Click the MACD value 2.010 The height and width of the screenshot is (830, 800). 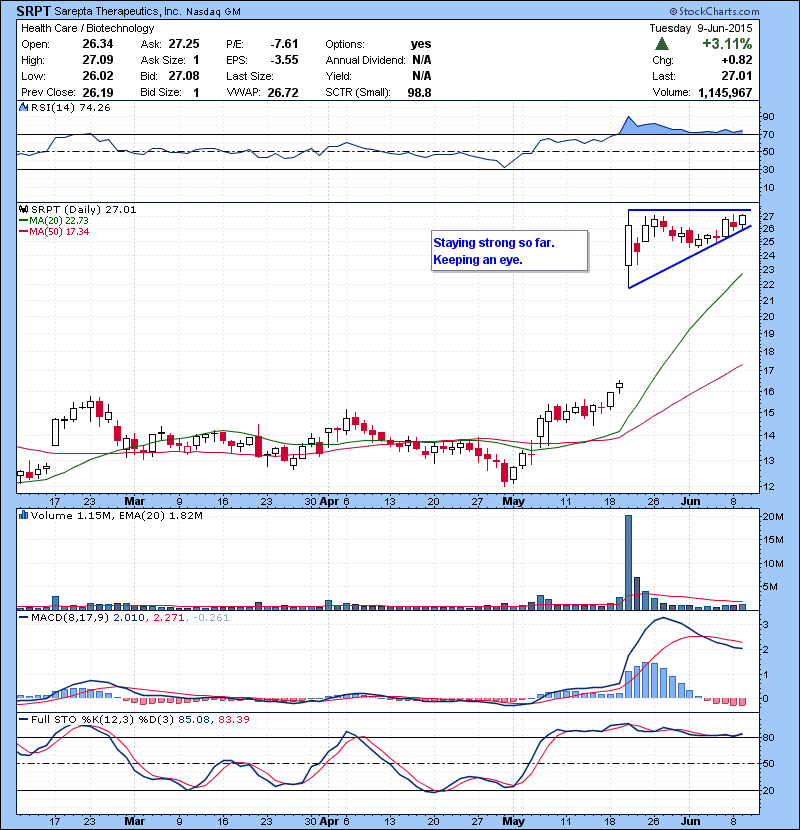click(129, 617)
